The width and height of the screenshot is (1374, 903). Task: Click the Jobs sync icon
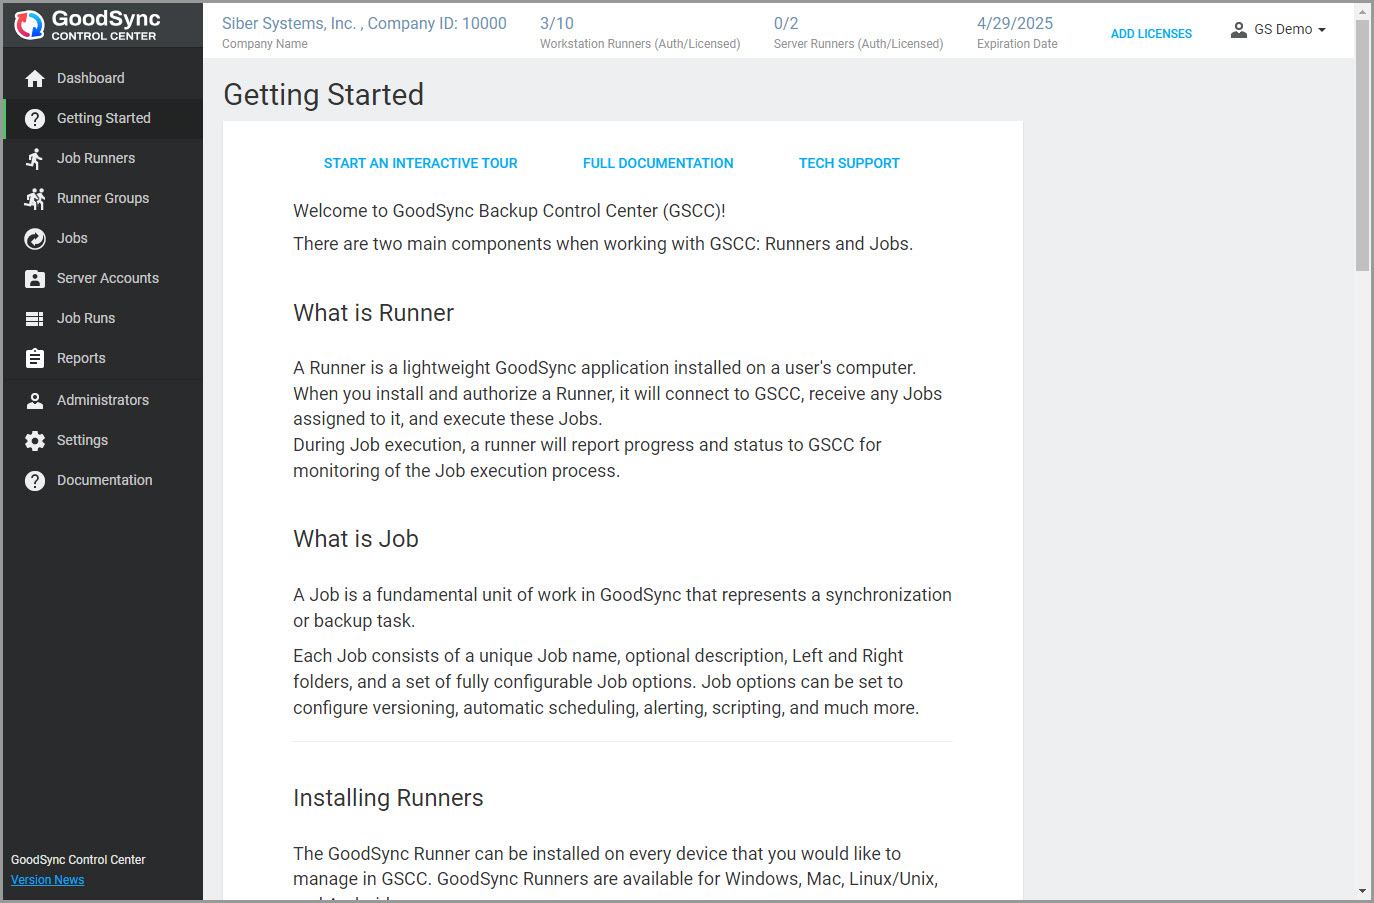[35, 239]
